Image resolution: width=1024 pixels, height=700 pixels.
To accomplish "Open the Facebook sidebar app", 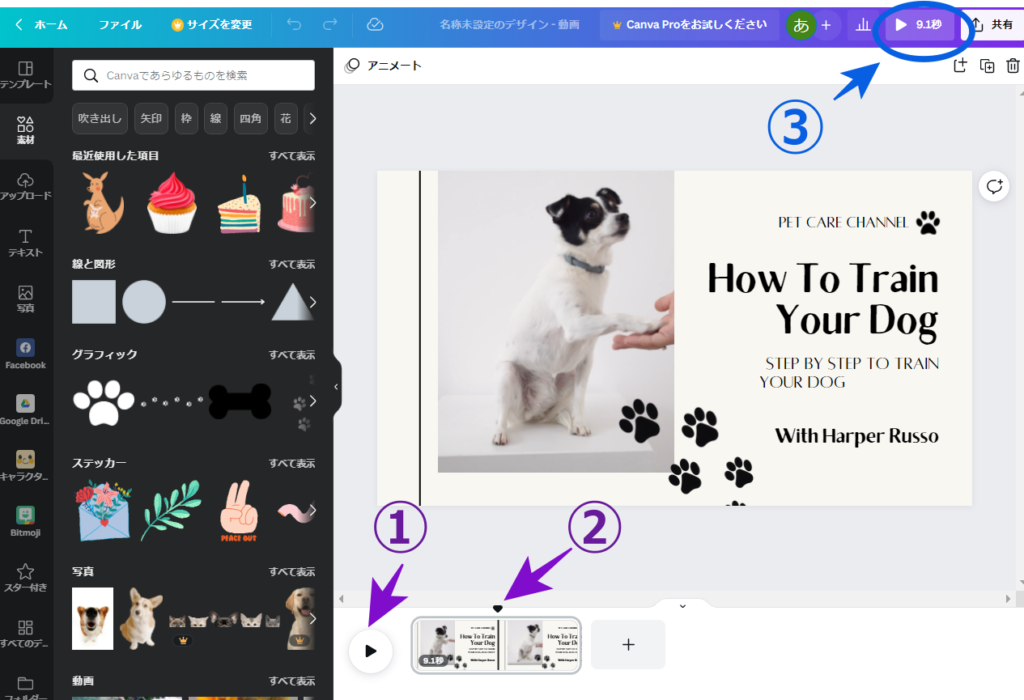I will click(x=25, y=354).
